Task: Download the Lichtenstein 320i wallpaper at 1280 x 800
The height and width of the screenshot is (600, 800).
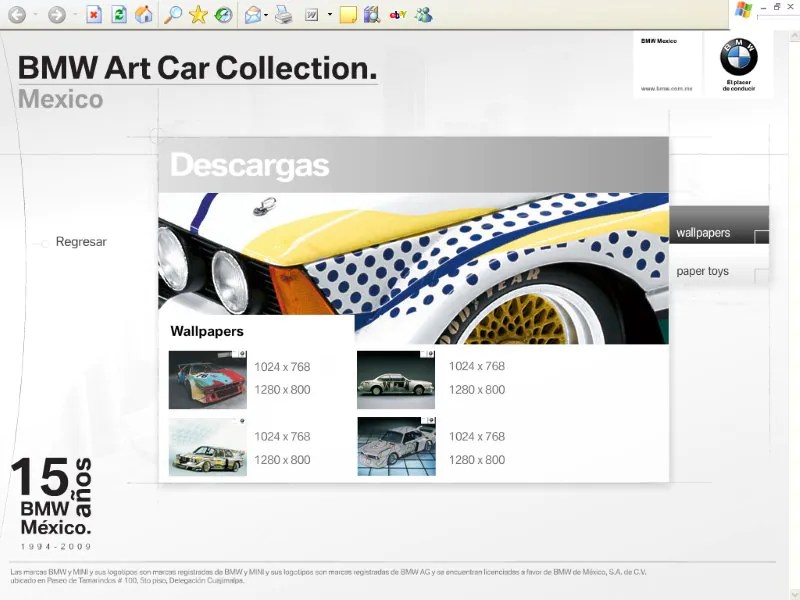Action: point(282,460)
